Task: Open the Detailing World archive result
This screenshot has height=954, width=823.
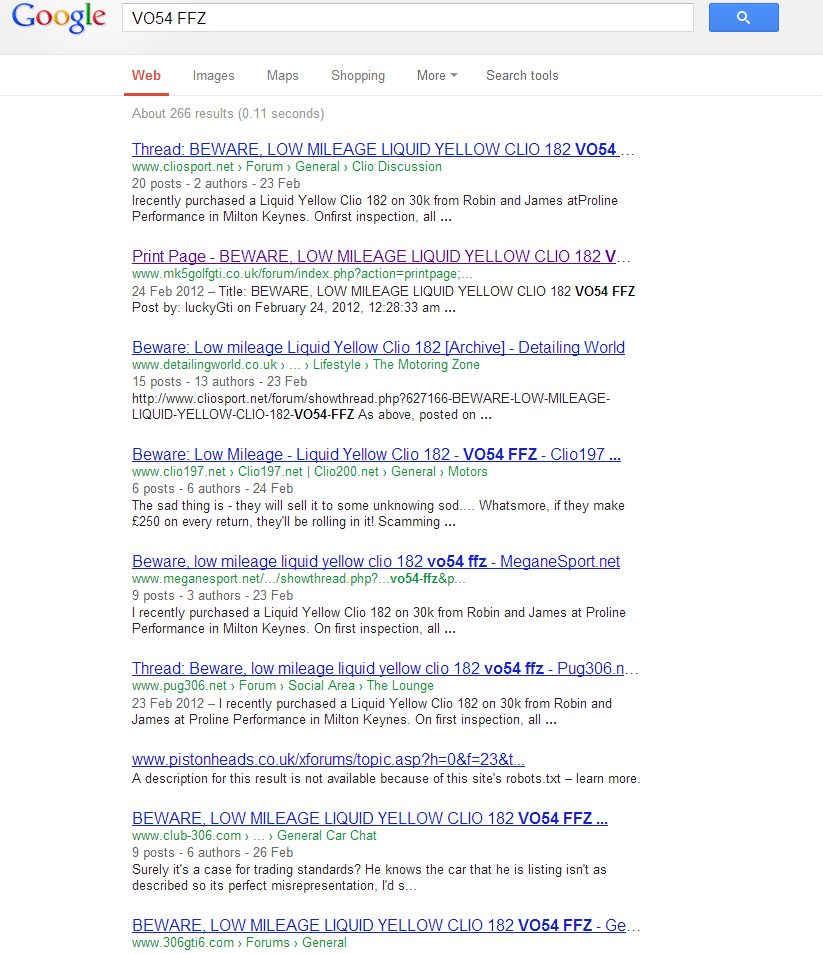Action: pyautogui.click(x=378, y=348)
